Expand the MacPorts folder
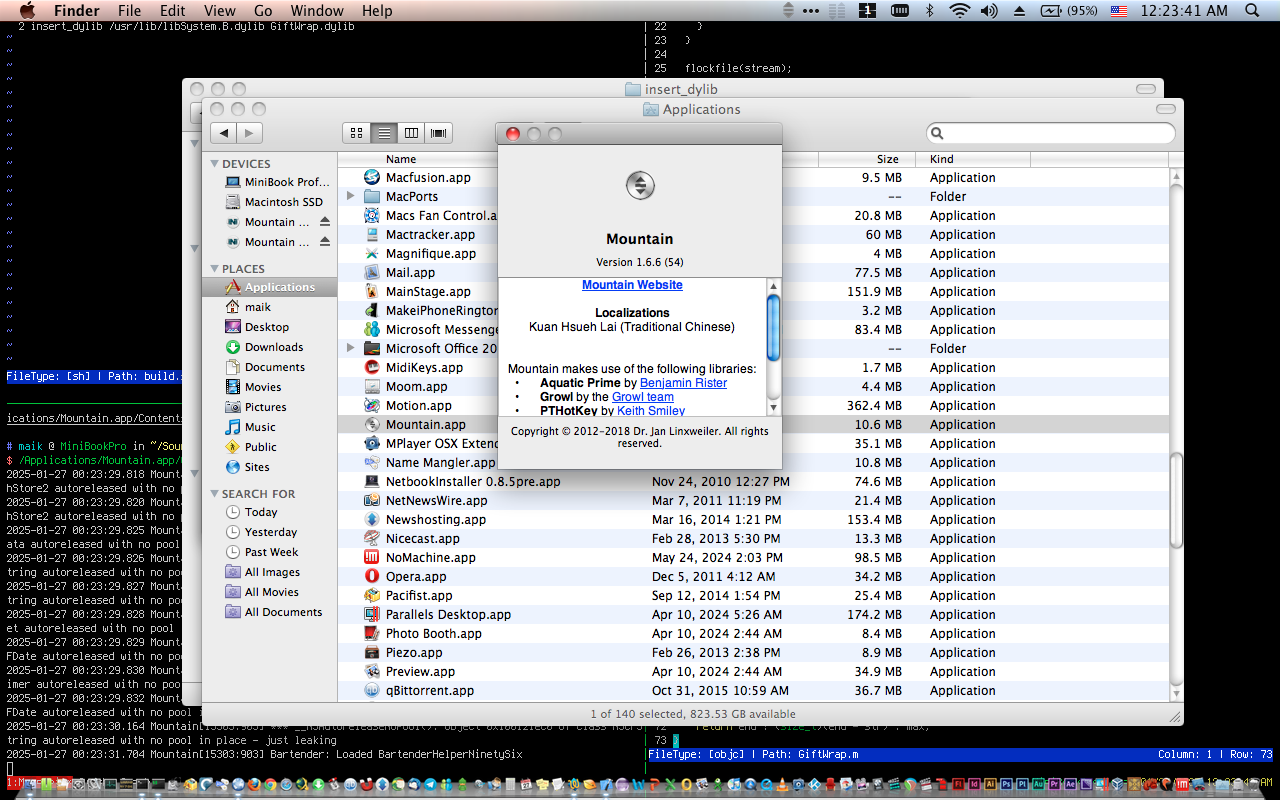 pos(351,196)
